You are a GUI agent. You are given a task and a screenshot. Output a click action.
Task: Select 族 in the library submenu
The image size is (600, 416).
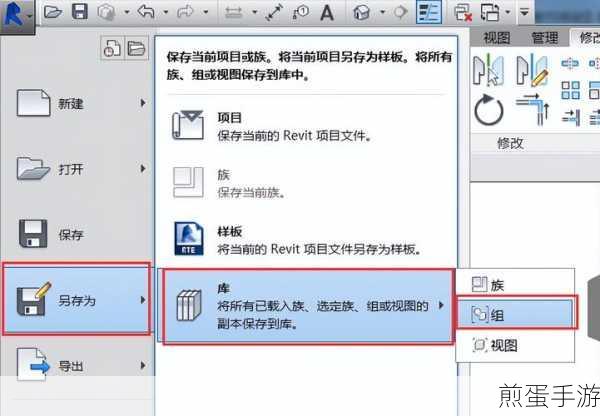[515, 285]
